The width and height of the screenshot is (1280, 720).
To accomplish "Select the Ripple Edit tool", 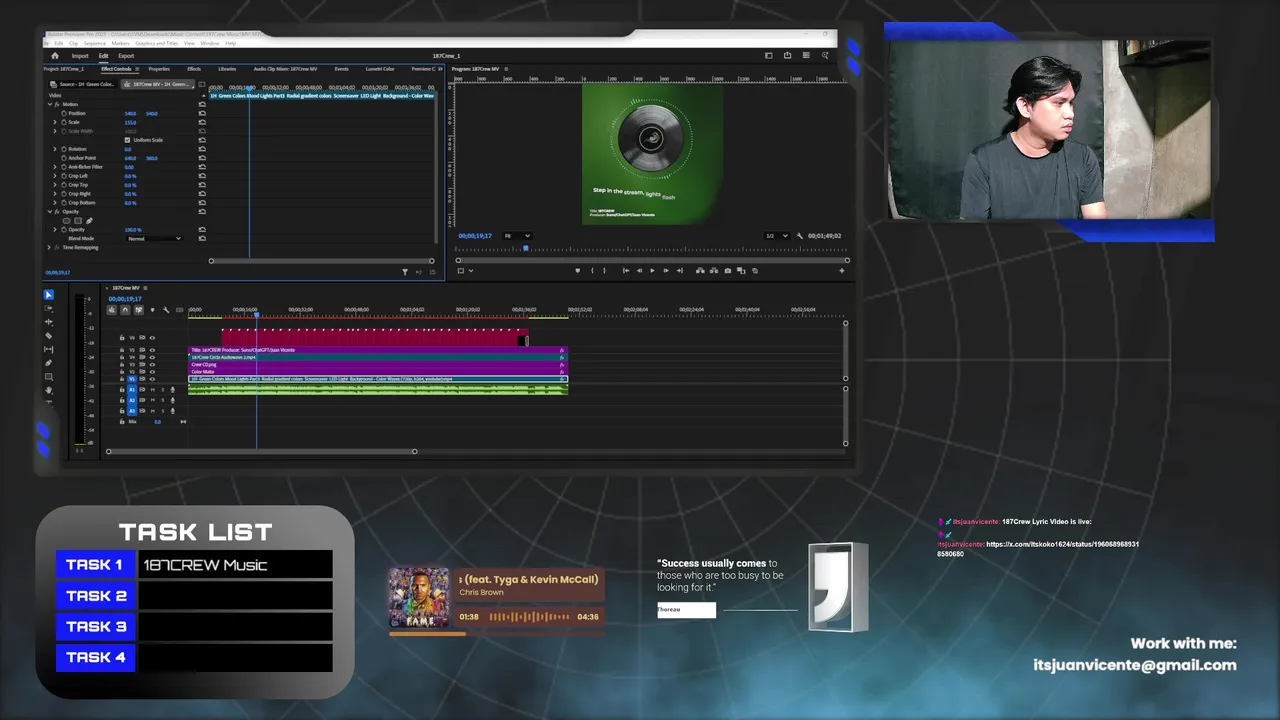I will click(x=48, y=322).
